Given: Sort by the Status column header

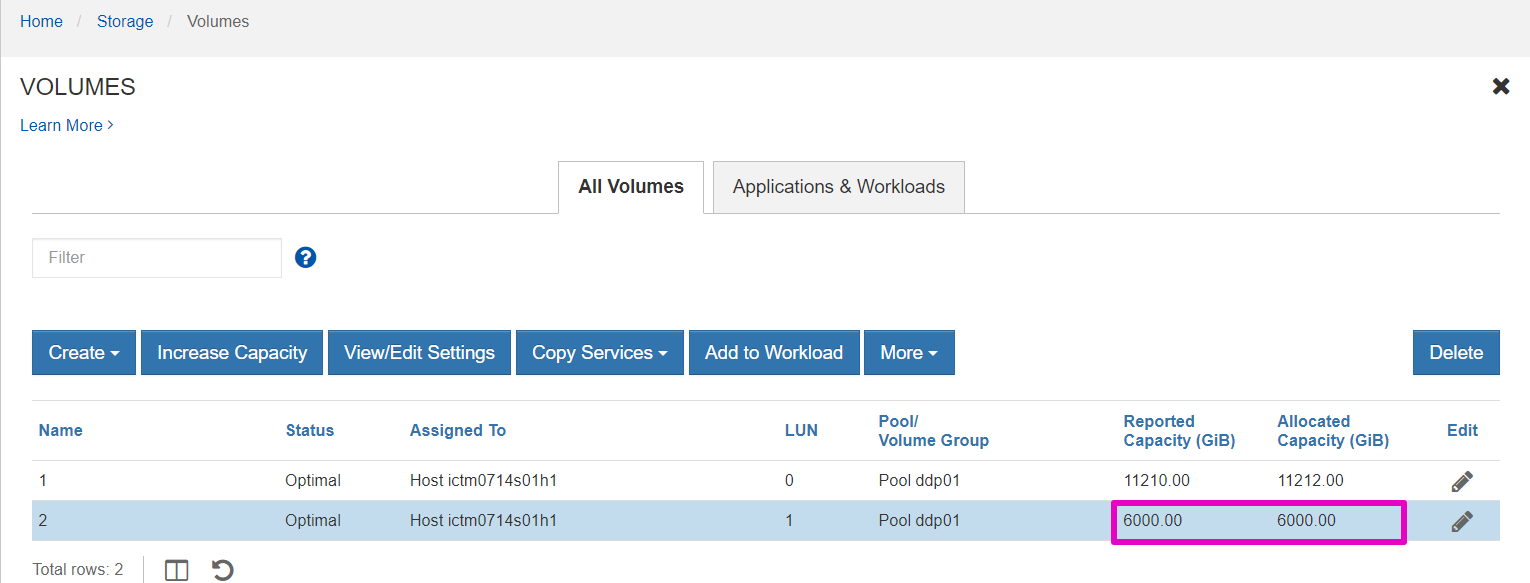Looking at the screenshot, I should 310,431.
